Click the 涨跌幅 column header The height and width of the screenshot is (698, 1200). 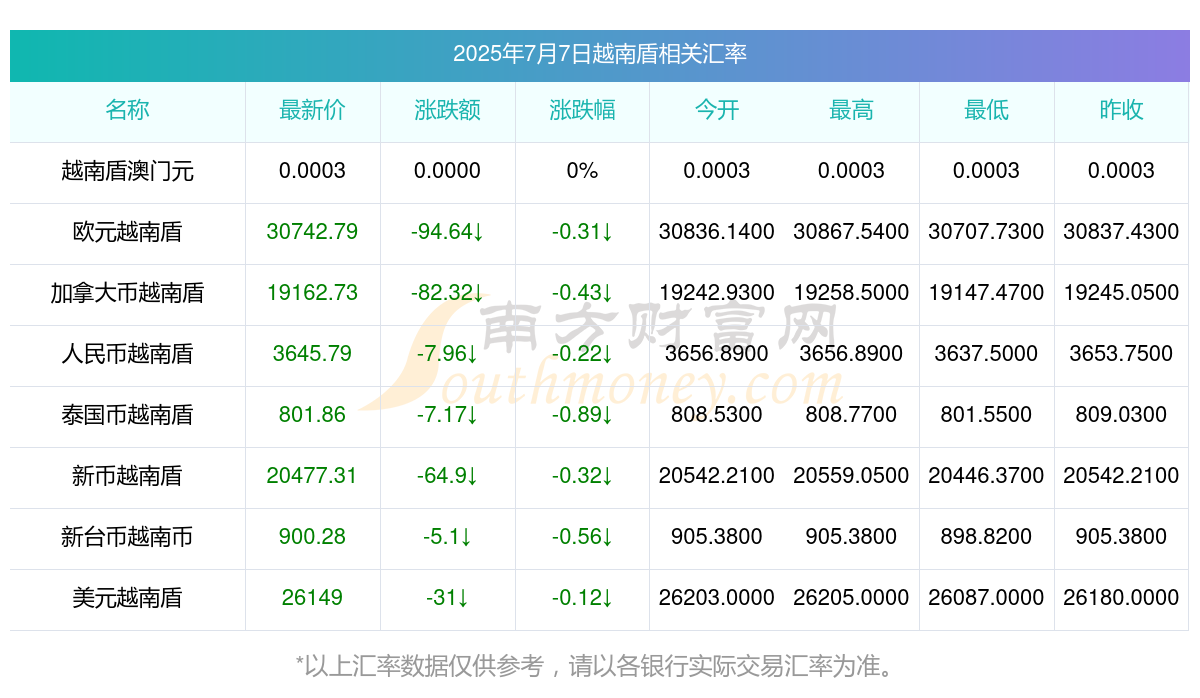pos(582,110)
